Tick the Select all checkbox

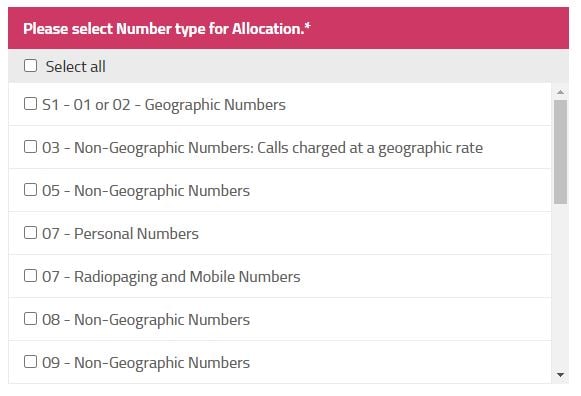[x=30, y=66]
